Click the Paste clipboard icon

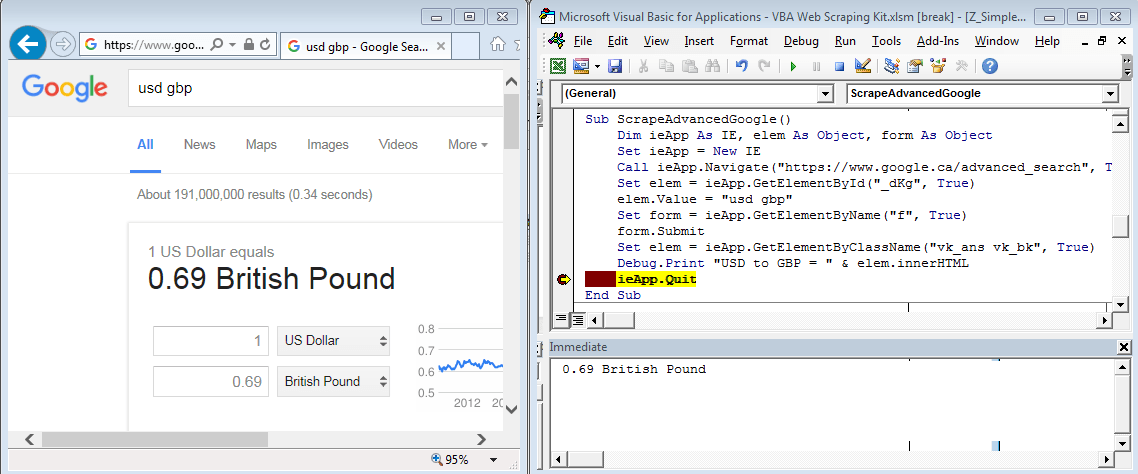(x=689, y=66)
